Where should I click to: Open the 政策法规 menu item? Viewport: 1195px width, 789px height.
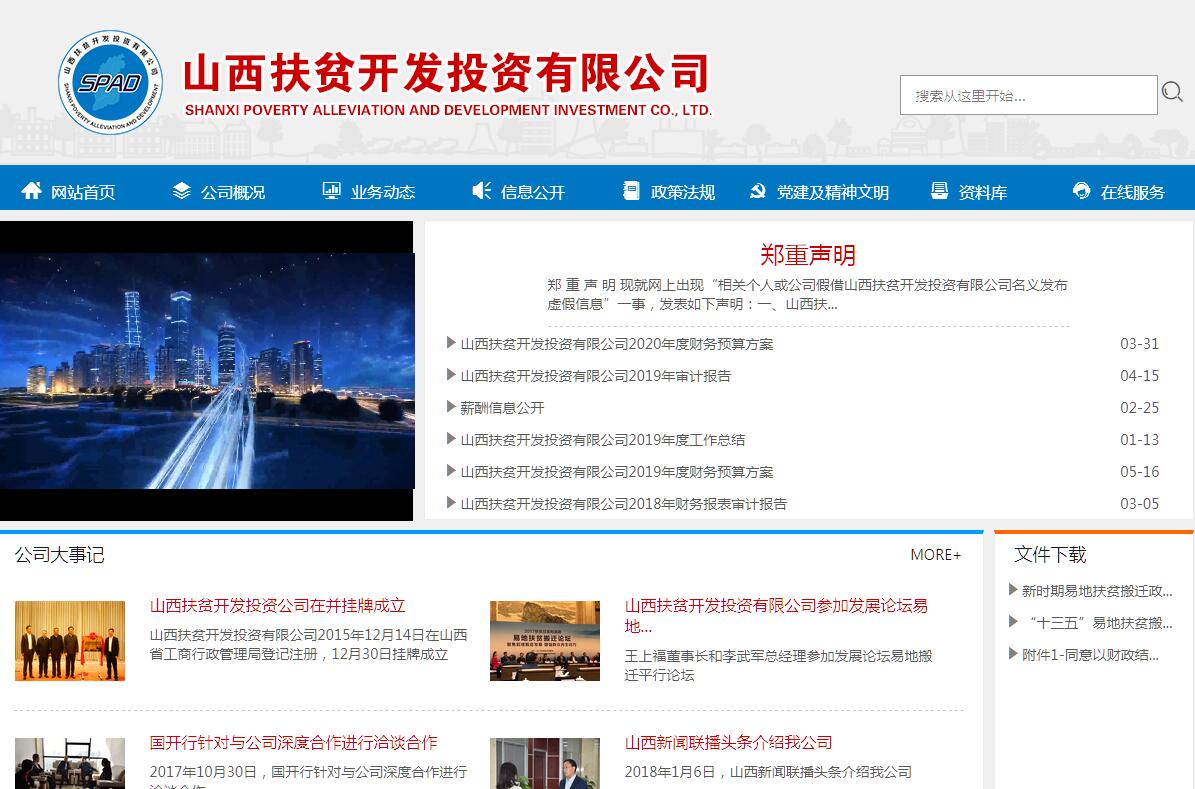[682, 192]
